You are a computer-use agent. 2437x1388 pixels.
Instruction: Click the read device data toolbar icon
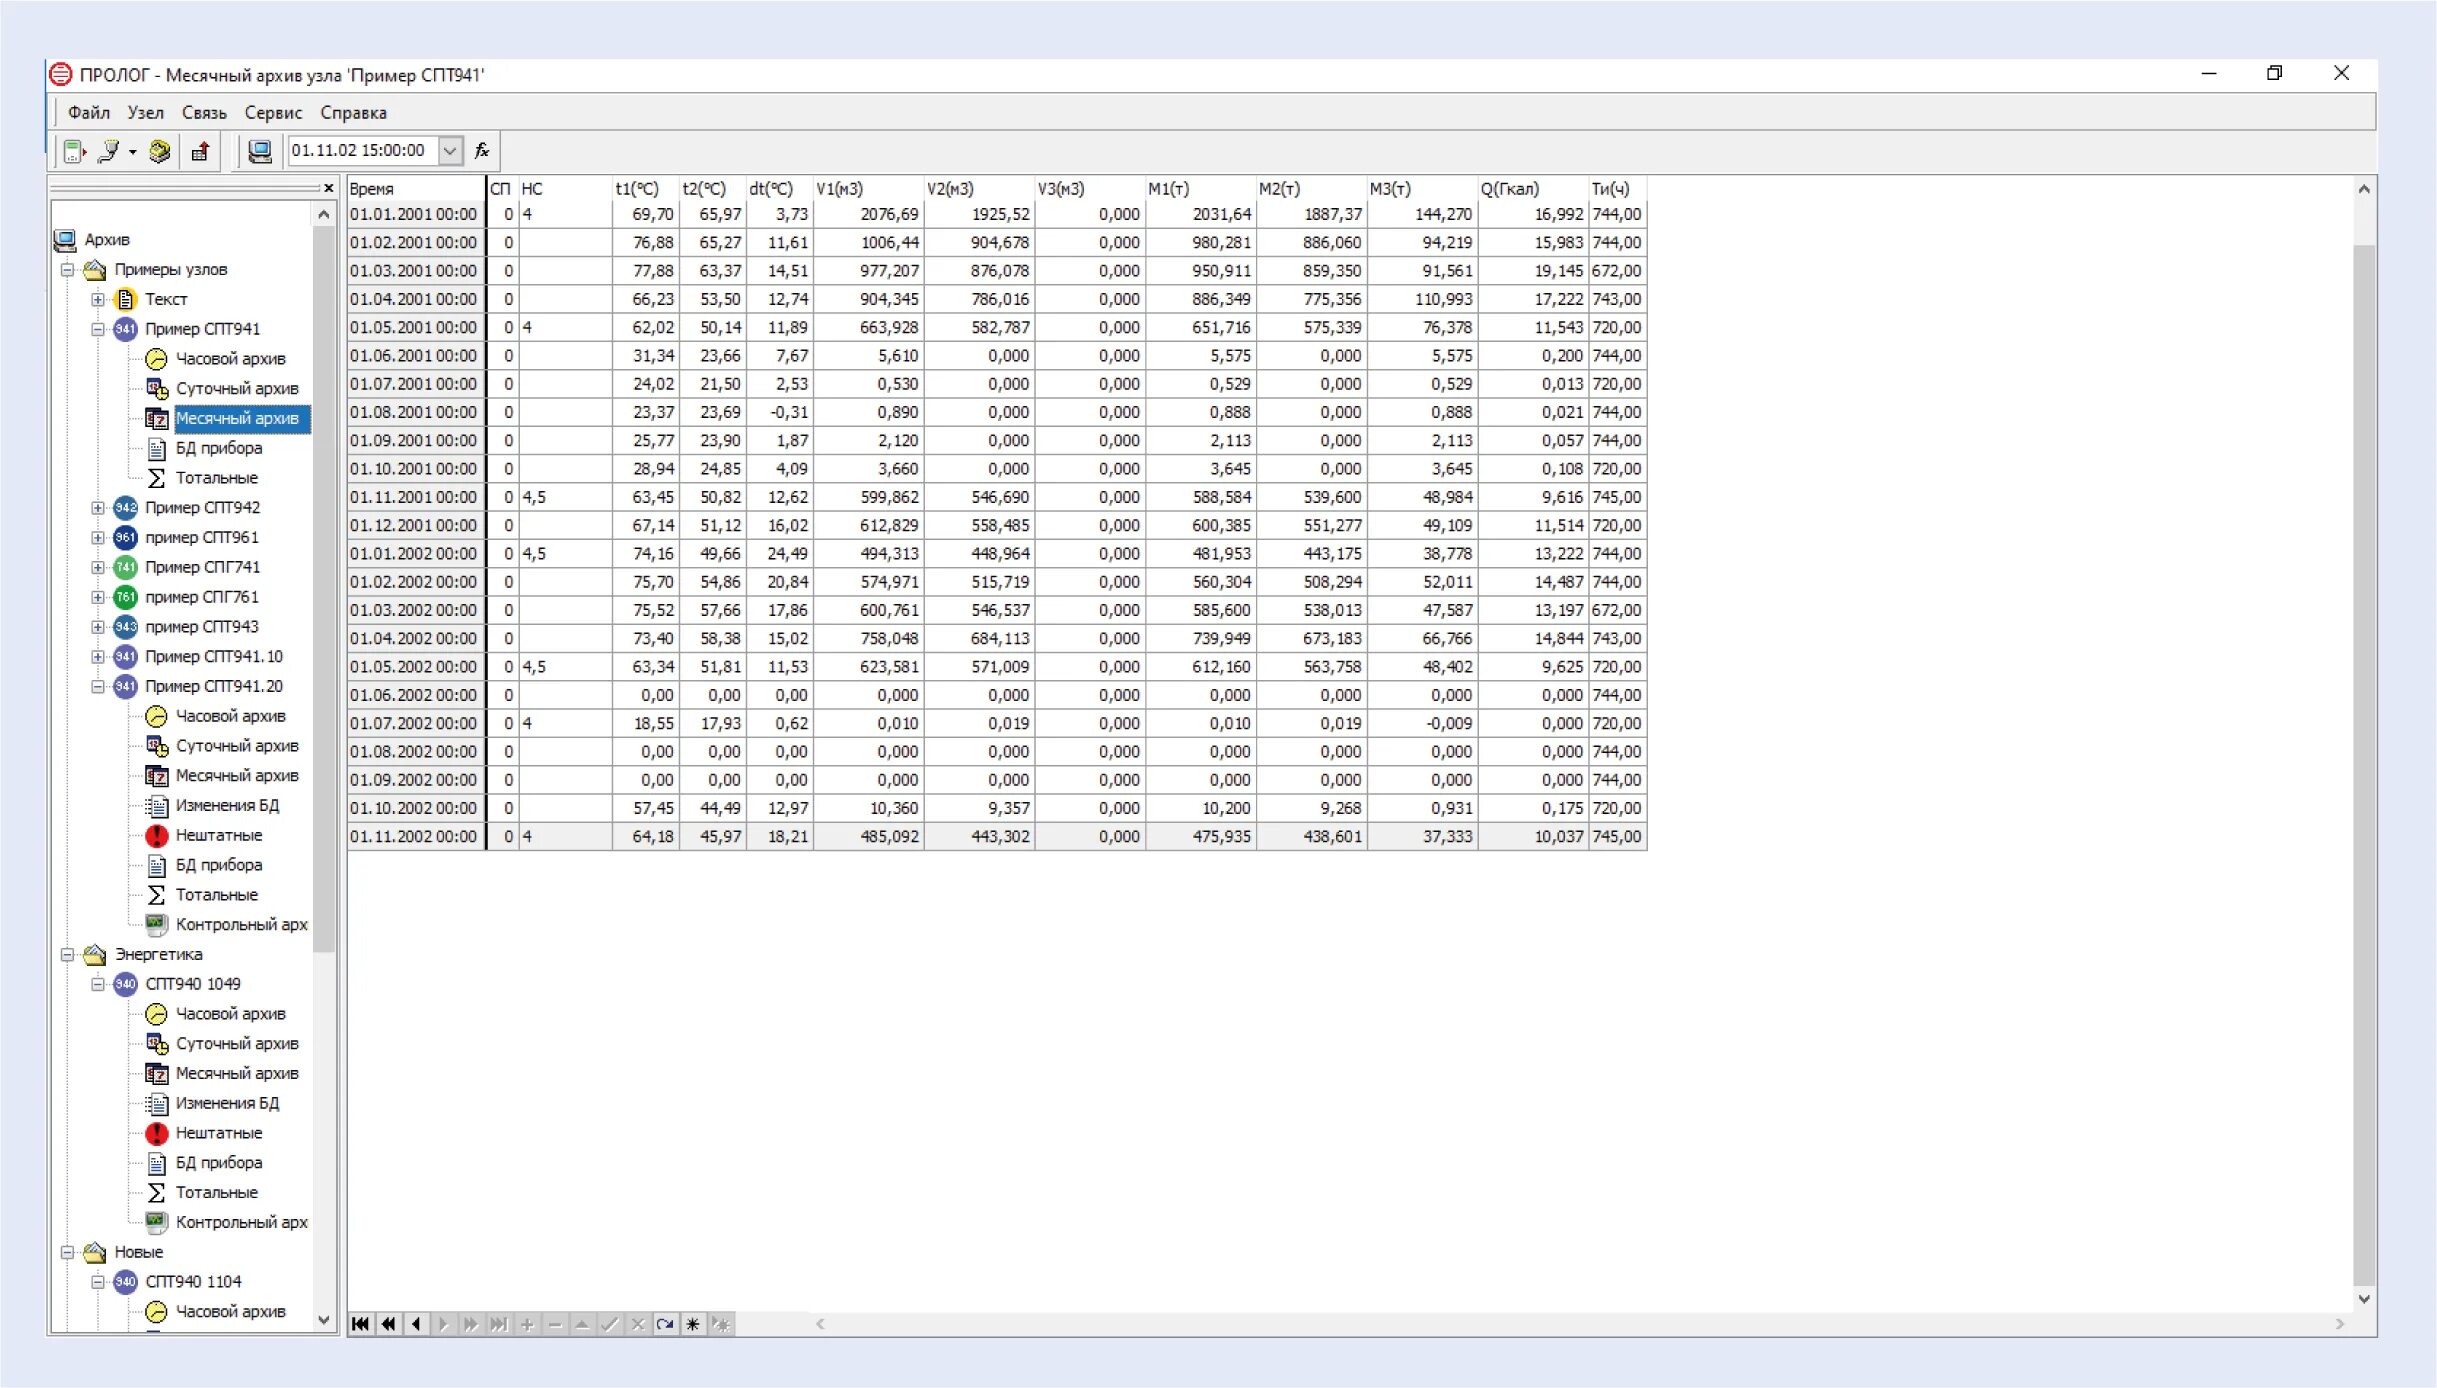(x=74, y=151)
